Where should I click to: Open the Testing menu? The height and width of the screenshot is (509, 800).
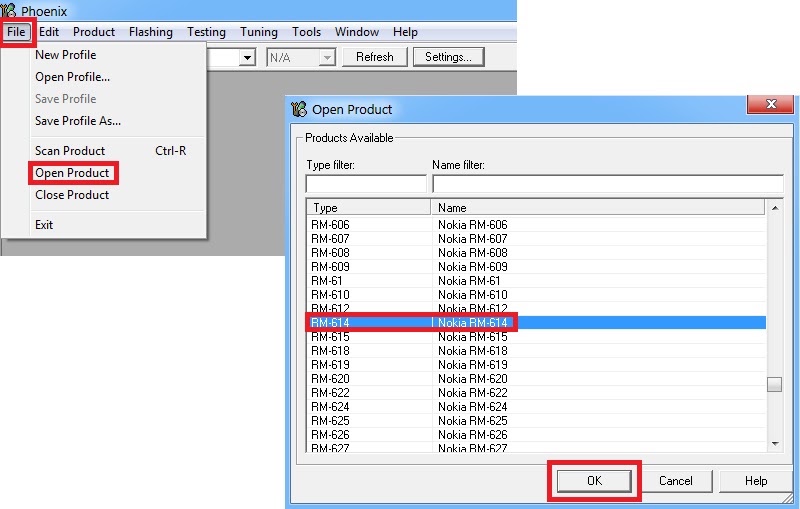[x=206, y=32]
